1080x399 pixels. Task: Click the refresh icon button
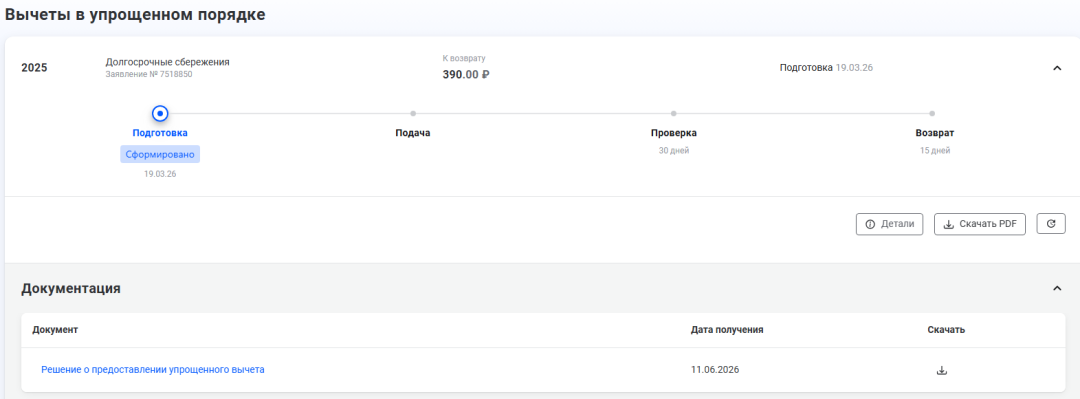[1050, 224]
